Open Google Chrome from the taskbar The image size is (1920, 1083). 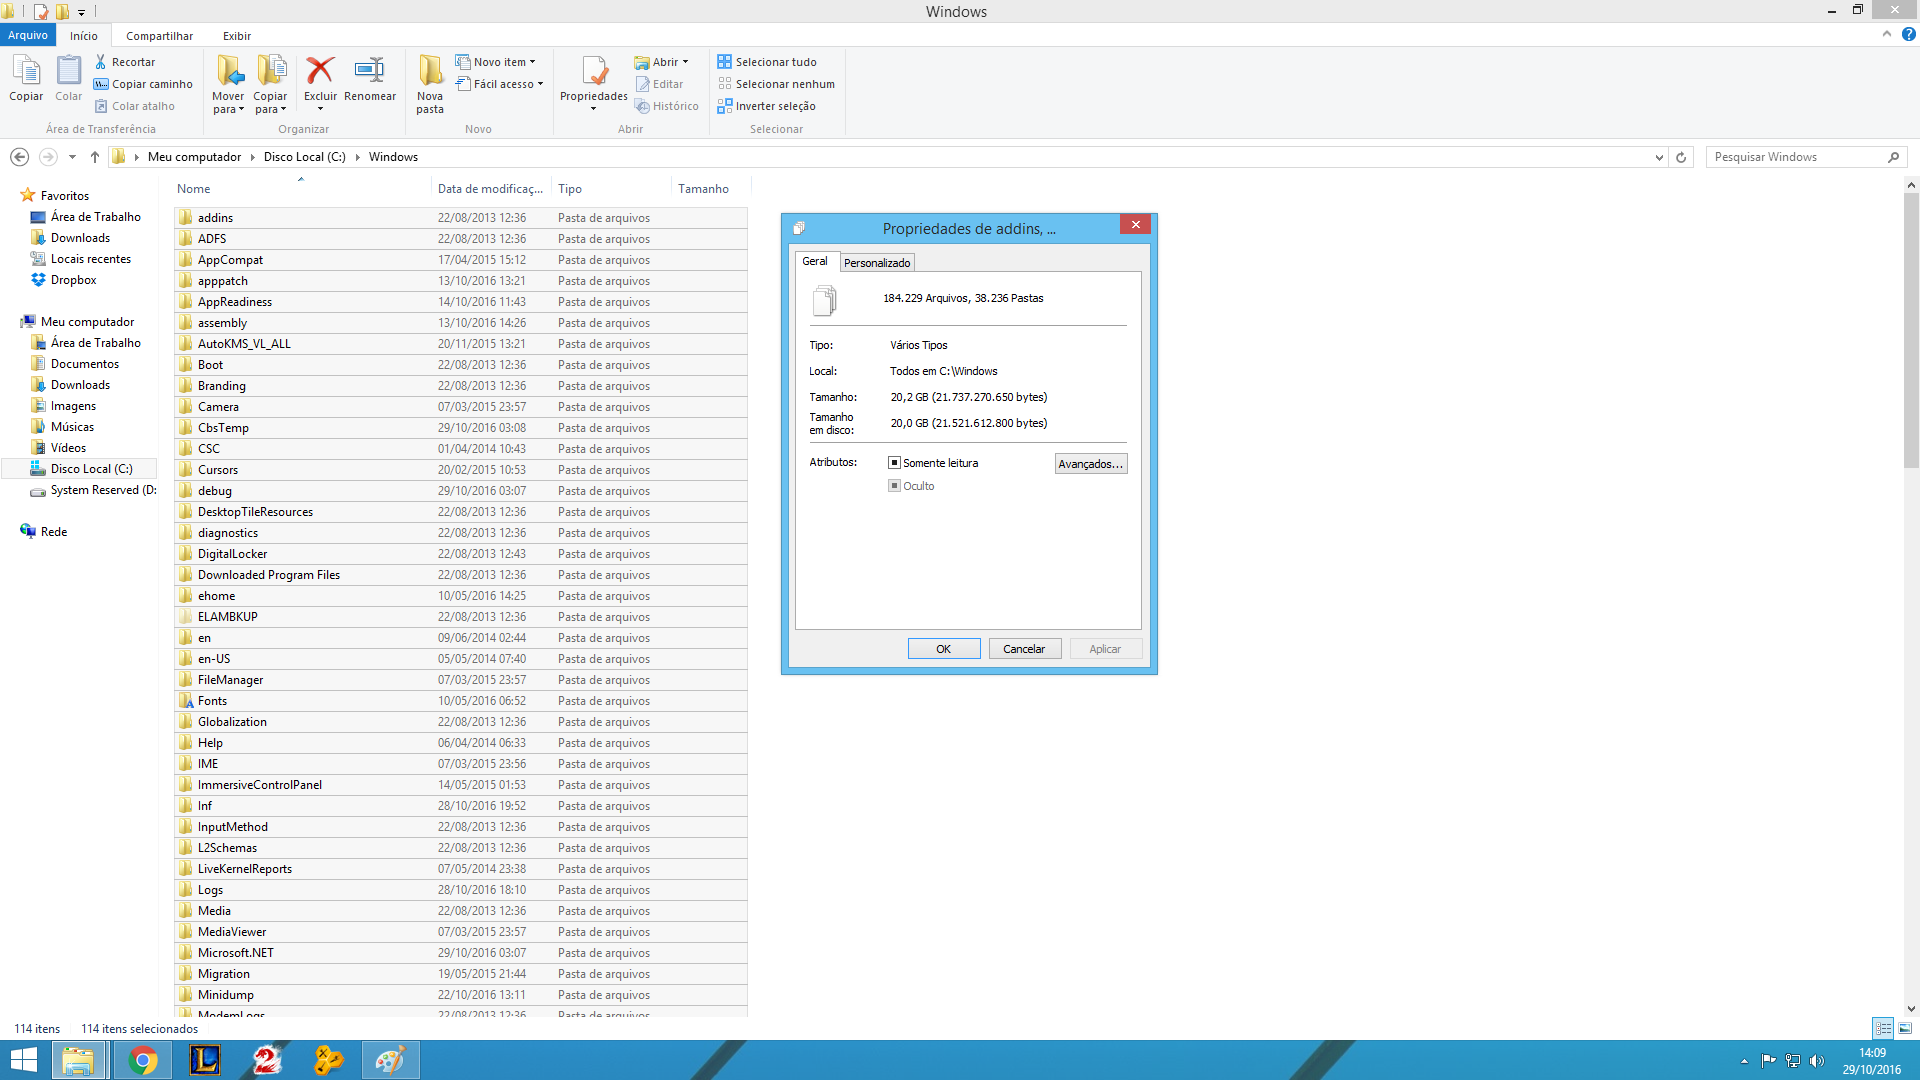point(143,1060)
